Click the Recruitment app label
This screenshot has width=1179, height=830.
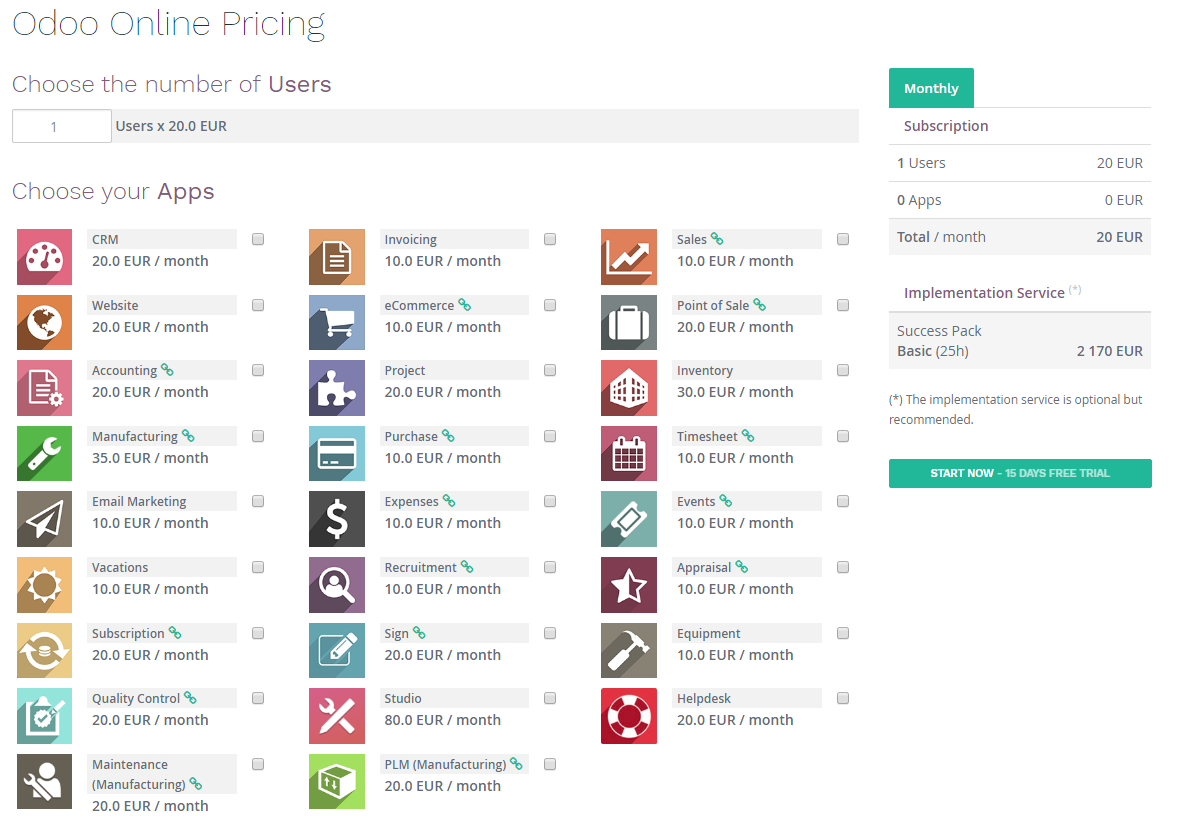click(420, 568)
